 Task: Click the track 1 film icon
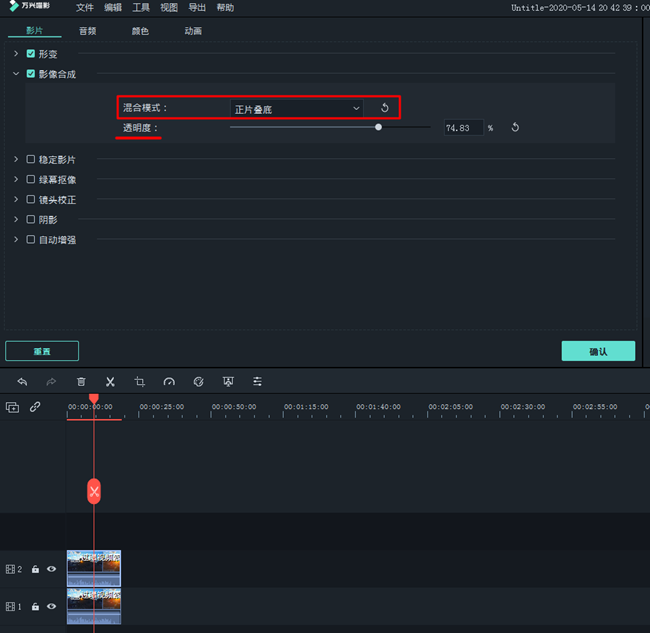point(10,606)
